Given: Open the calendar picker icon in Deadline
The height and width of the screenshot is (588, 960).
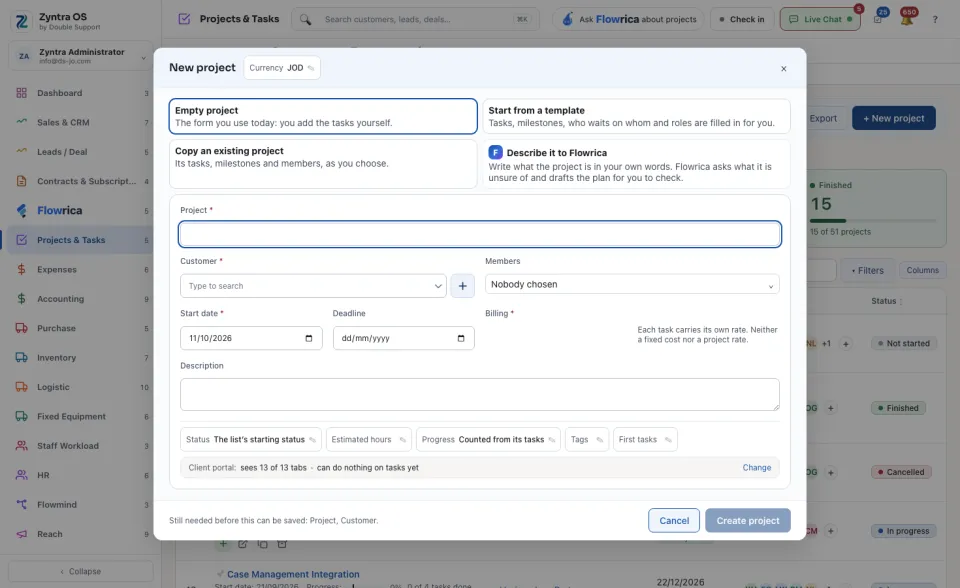Looking at the screenshot, I should pyautogui.click(x=461, y=338).
